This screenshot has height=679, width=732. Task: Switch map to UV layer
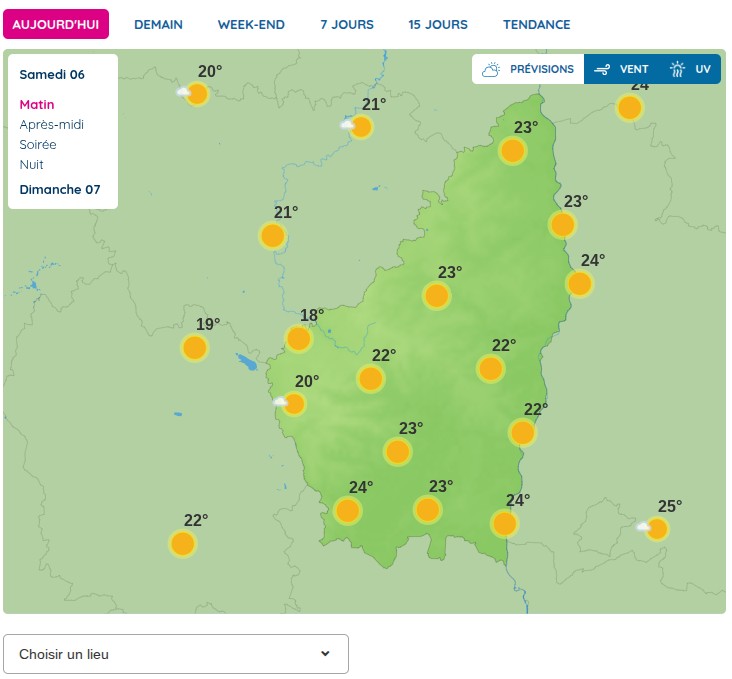tap(690, 69)
